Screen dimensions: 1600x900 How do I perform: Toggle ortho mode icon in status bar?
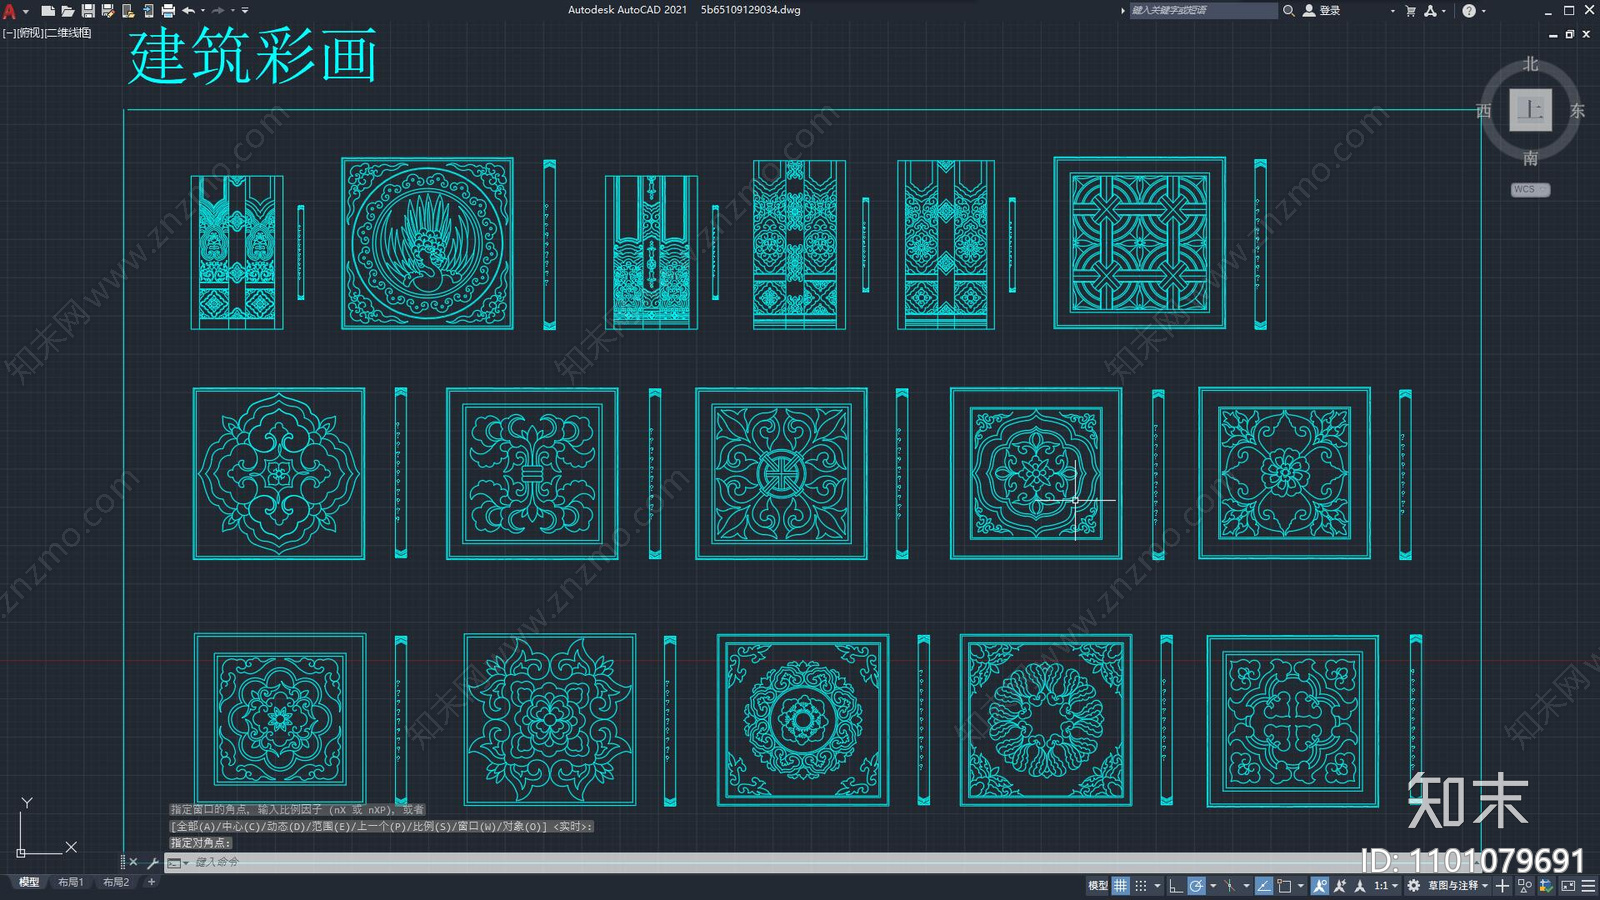click(x=1176, y=885)
